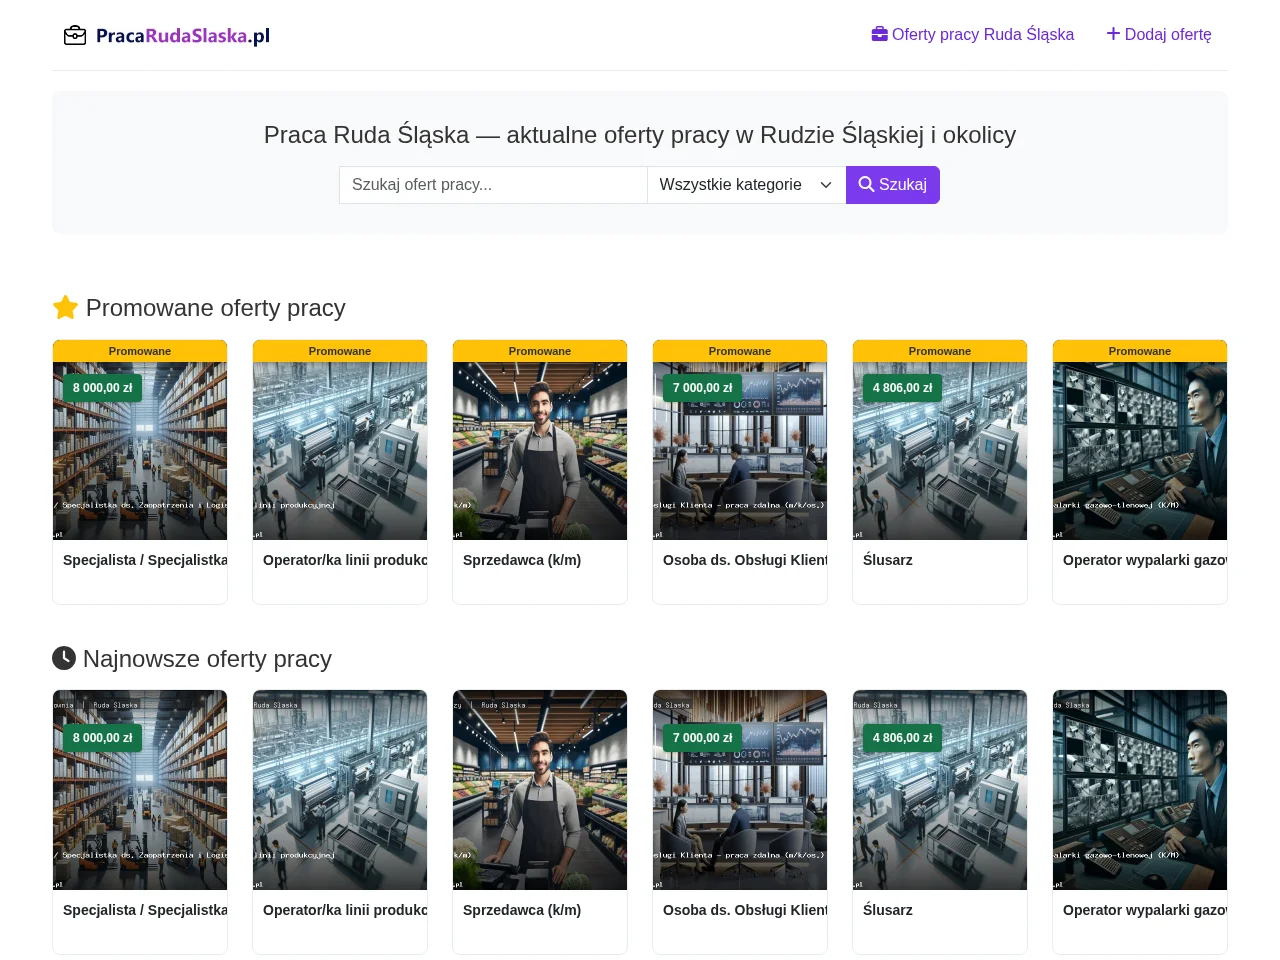
Task: Open newest Specjalista warehouse offer image
Action: [140, 790]
